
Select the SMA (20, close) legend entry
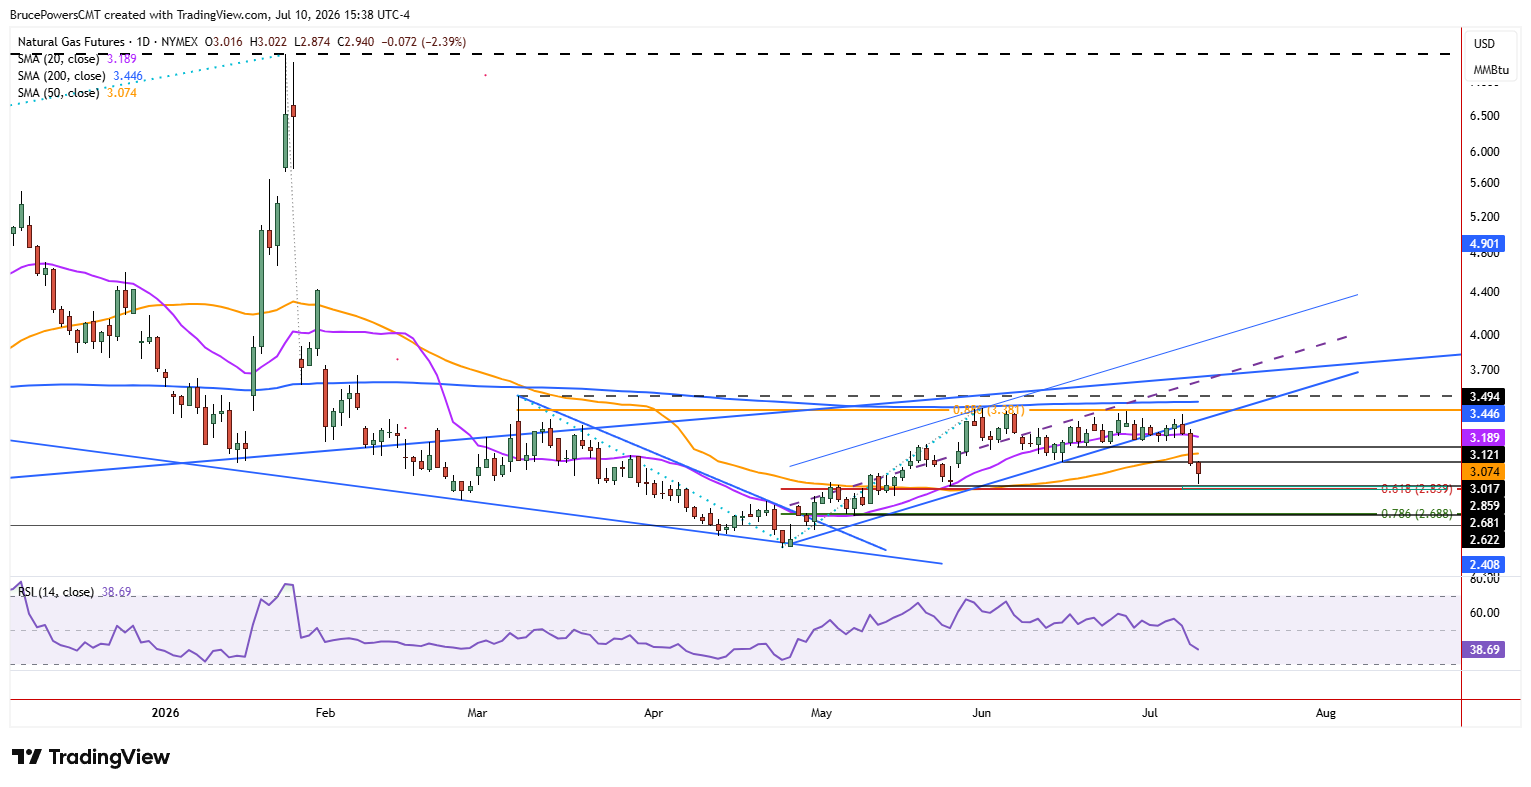click(77, 59)
